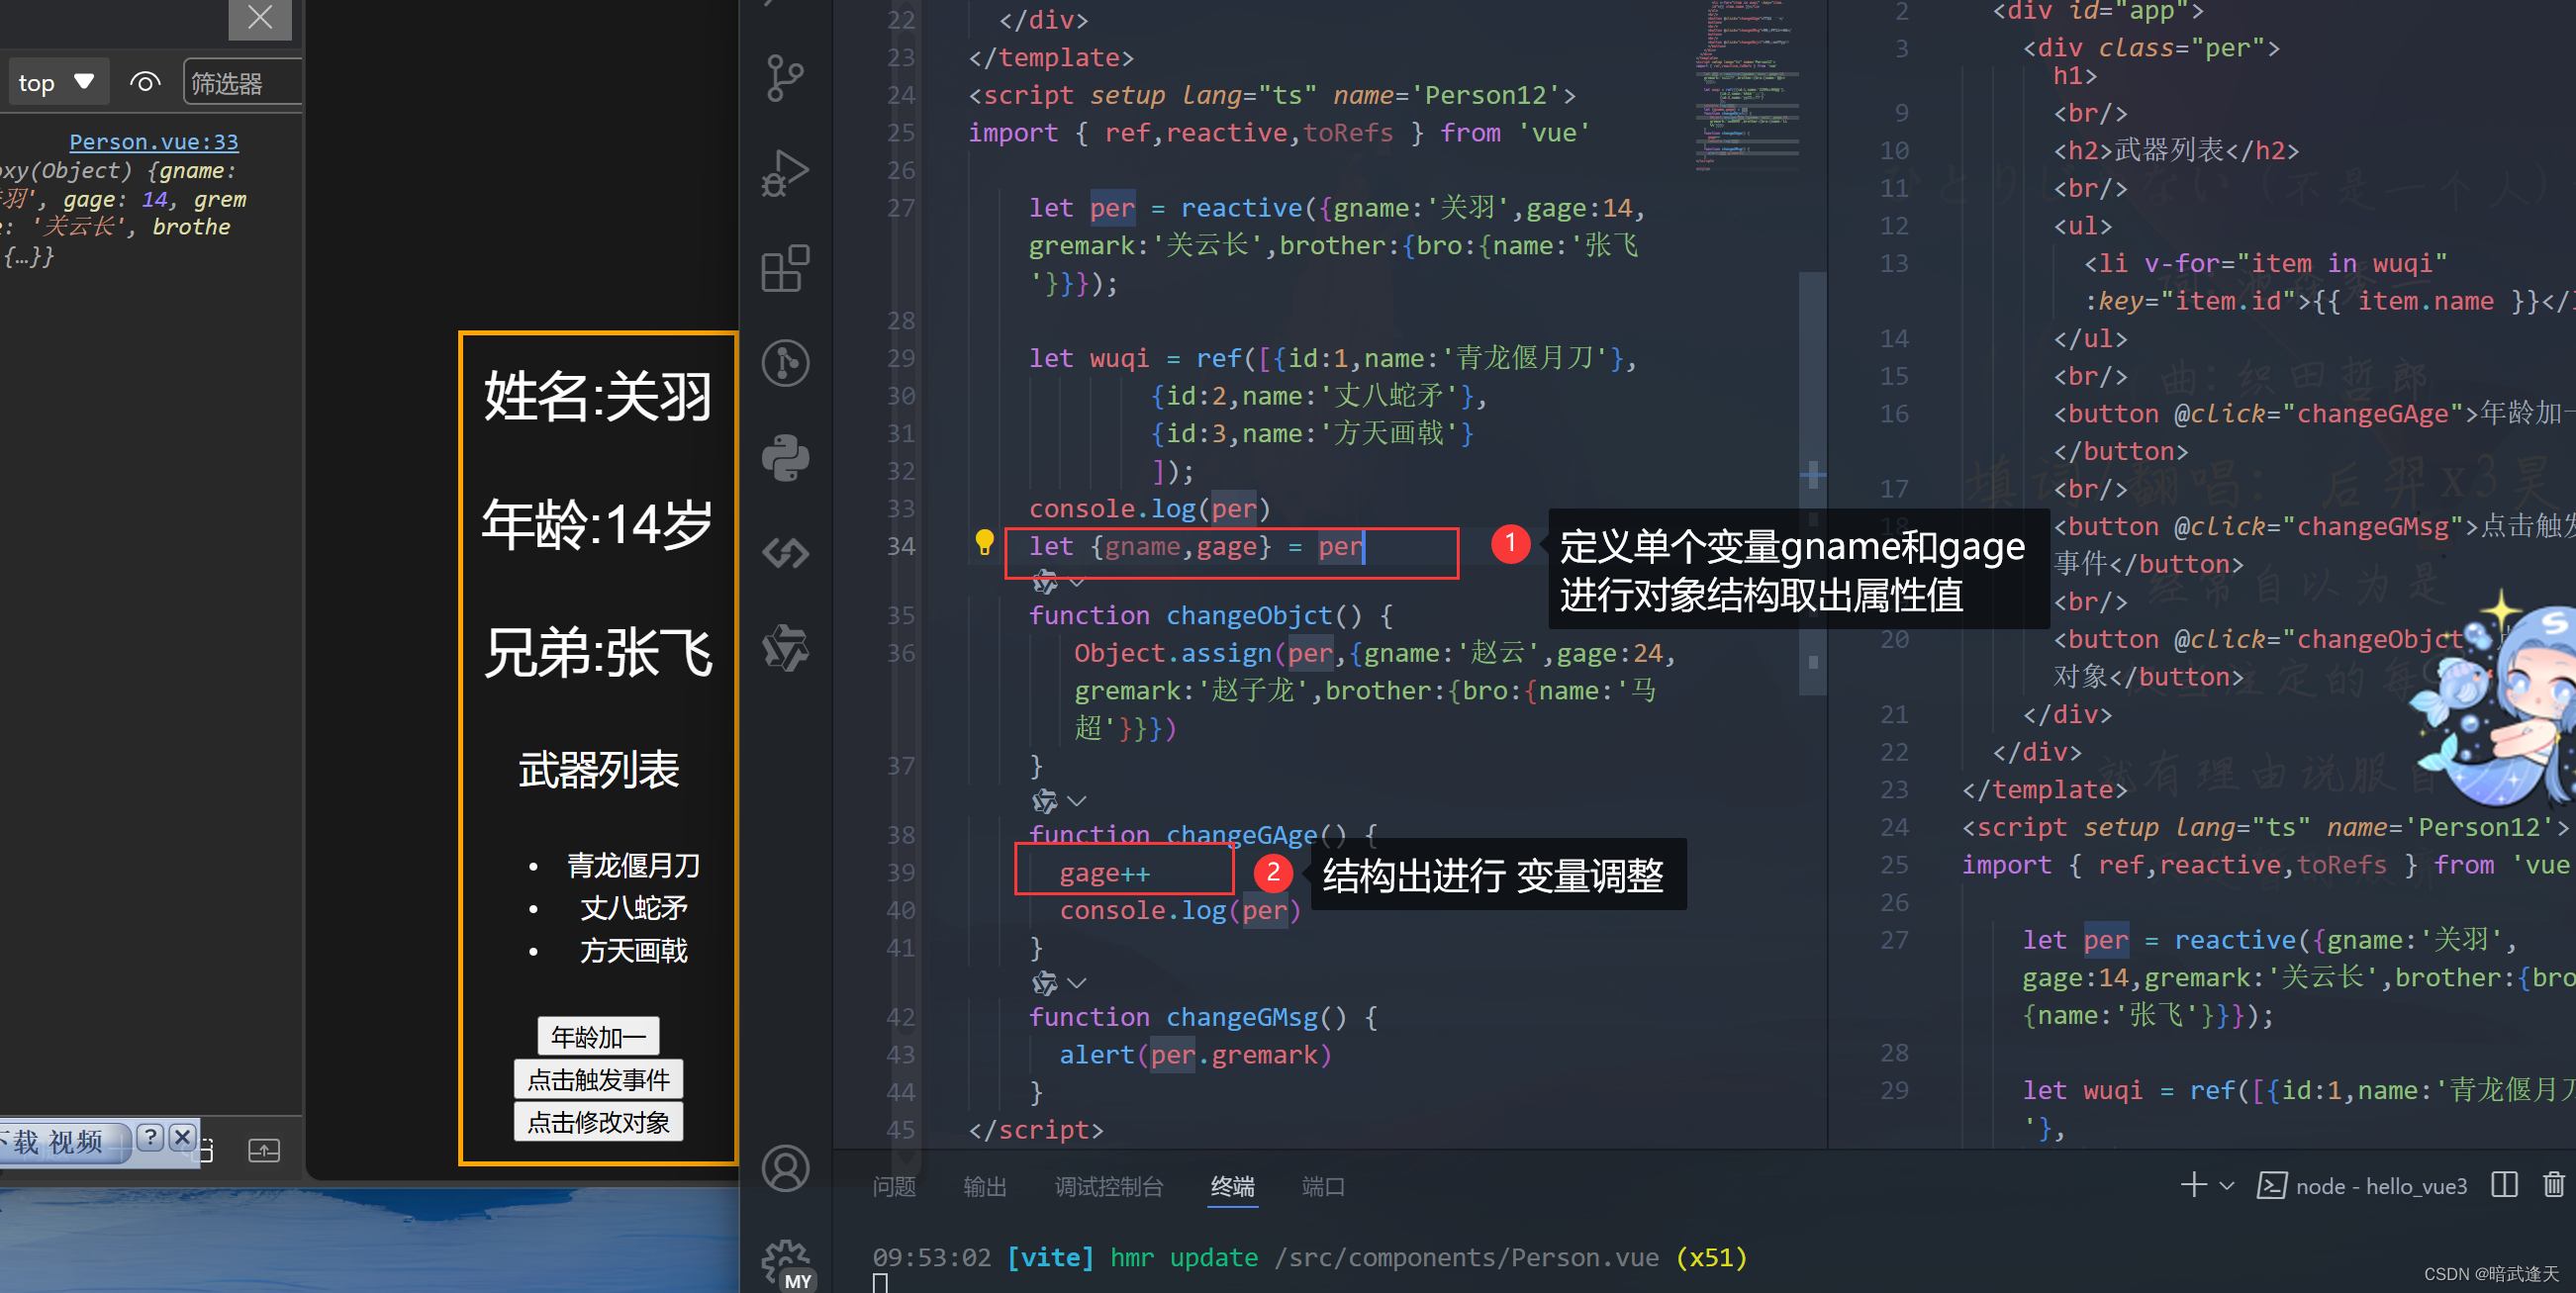This screenshot has width=2576, height=1293.
Task: Click the 武器列表 heading on the page
Action: pos(598,770)
